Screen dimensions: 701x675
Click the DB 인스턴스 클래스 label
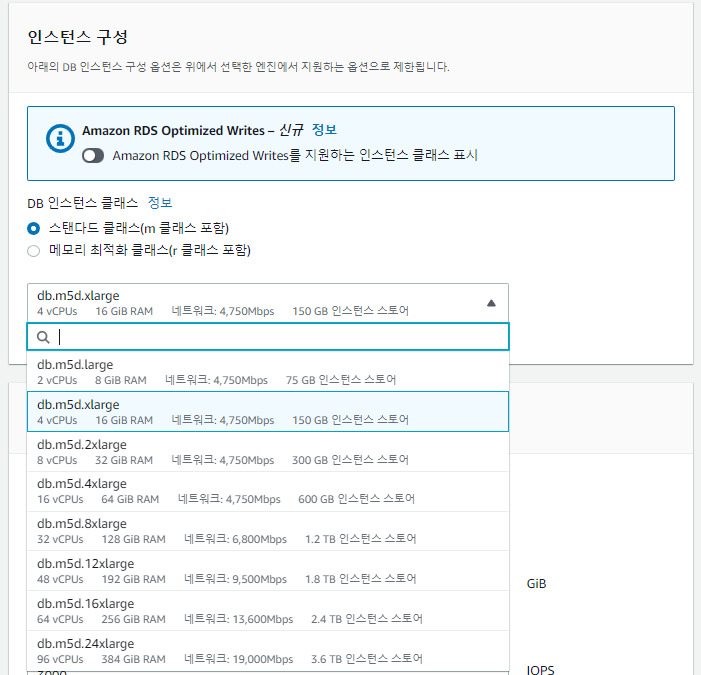tap(83, 203)
